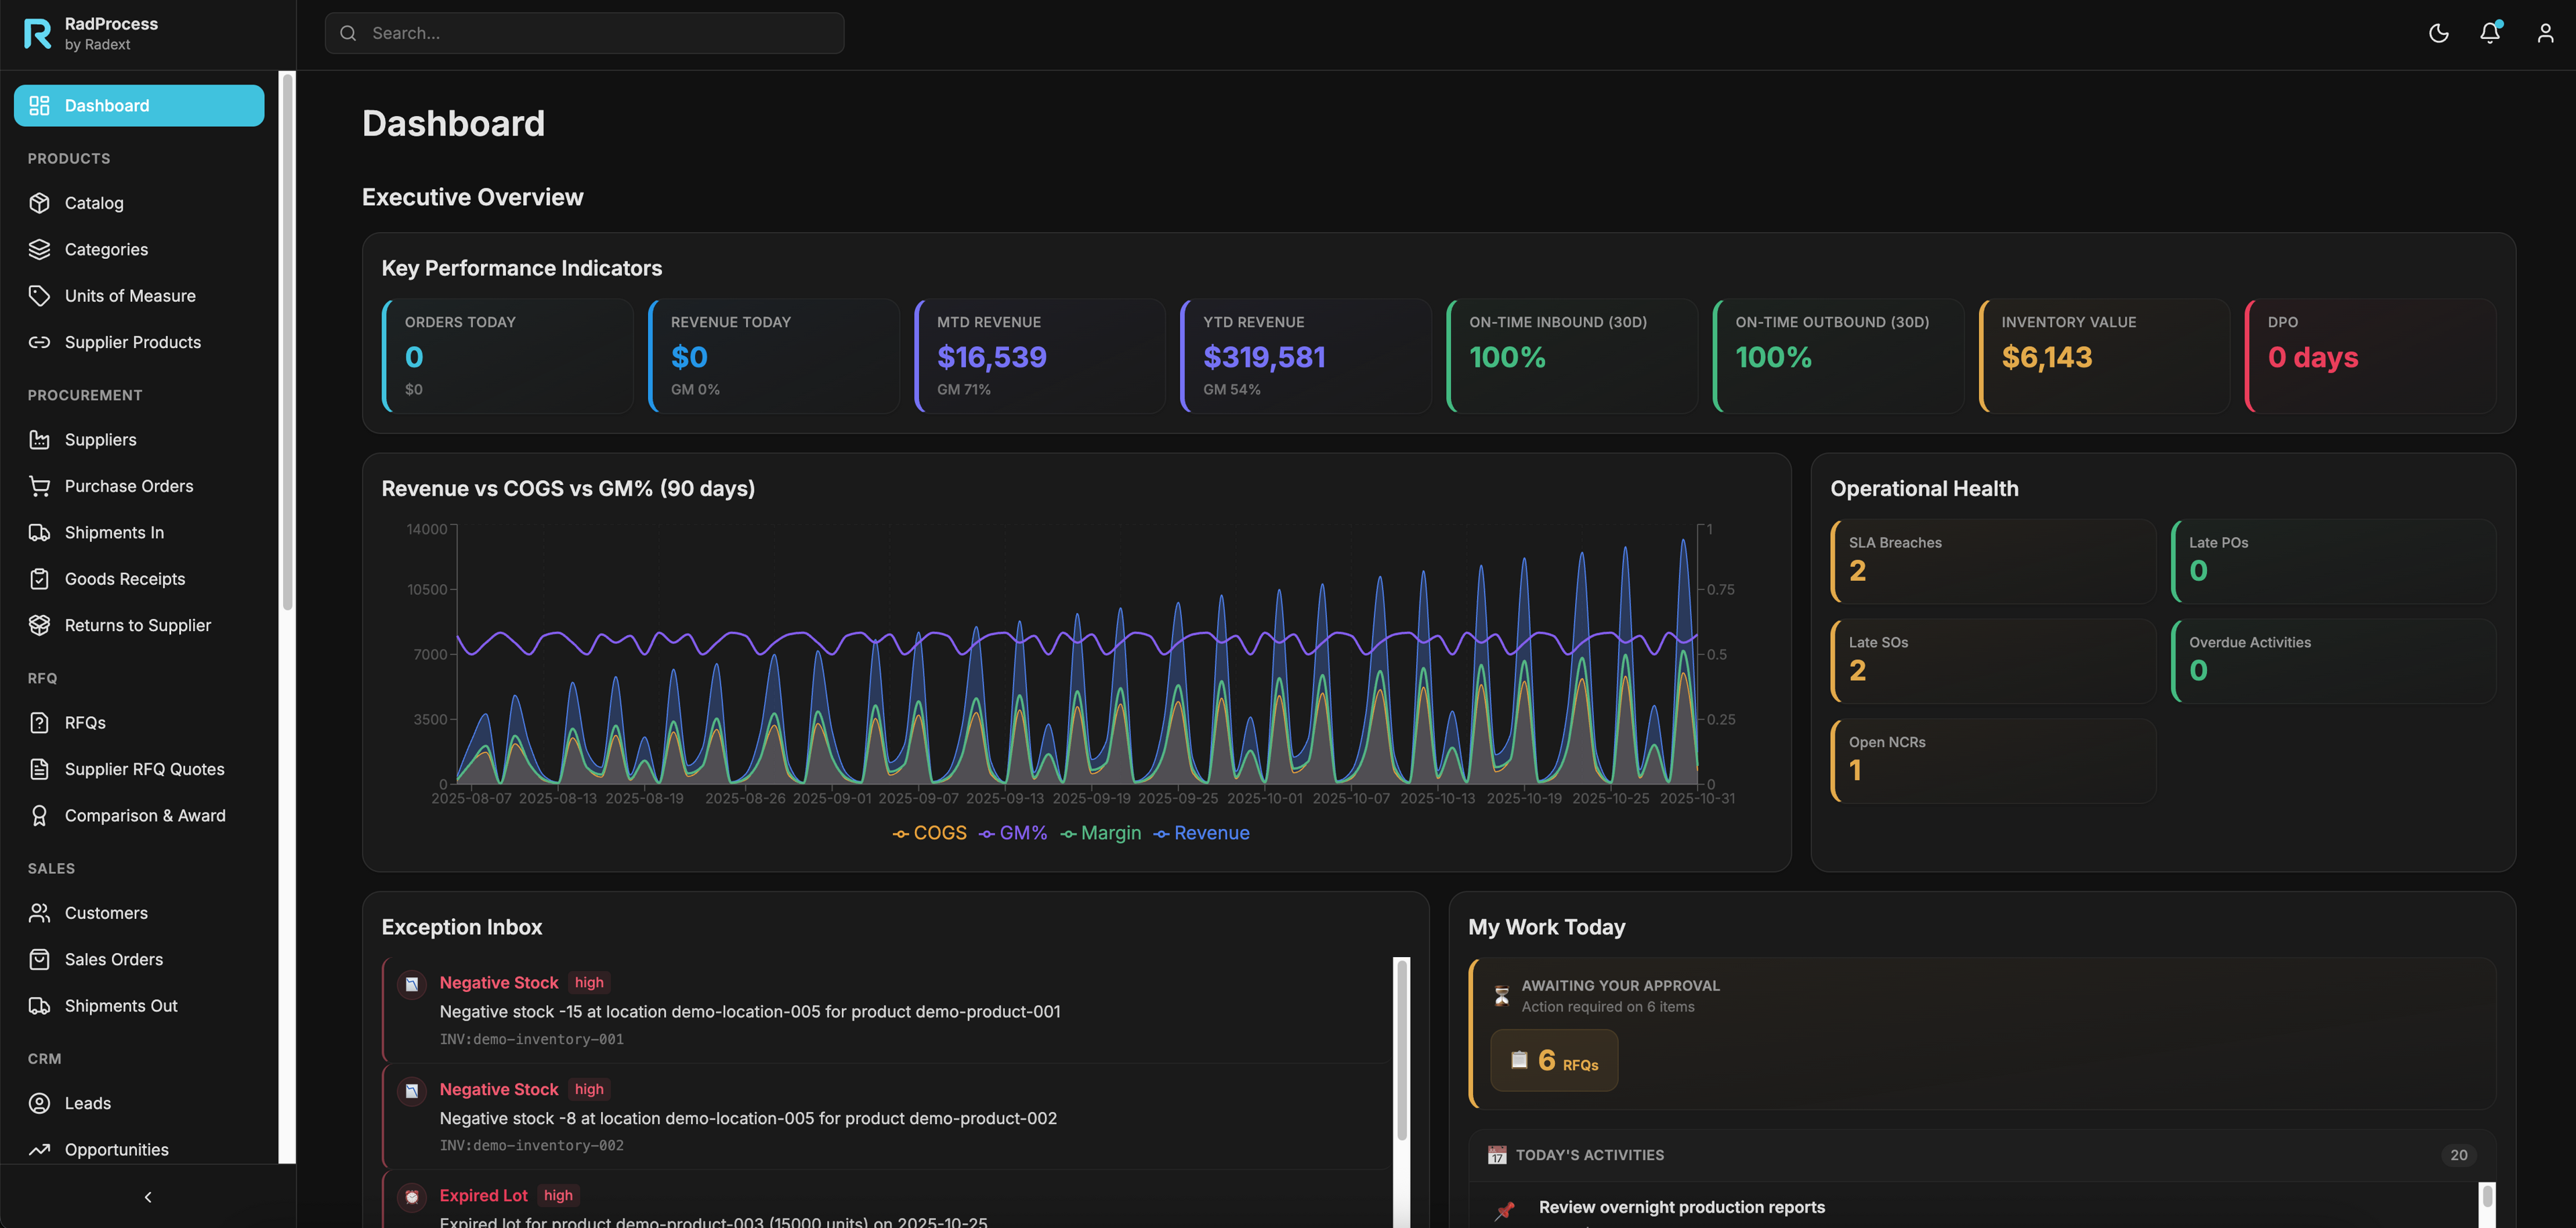Image resolution: width=2576 pixels, height=1228 pixels.
Task: Select the Purchase Orders cart icon
Action: (39, 486)
